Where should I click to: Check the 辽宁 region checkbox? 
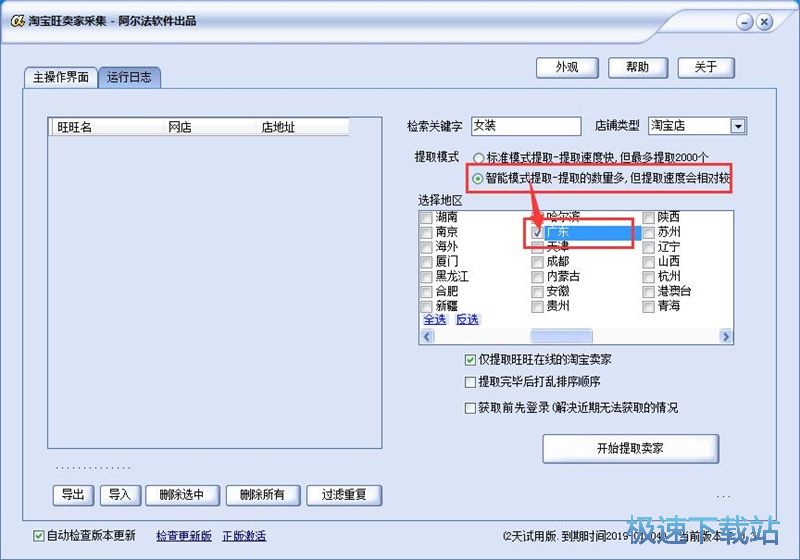(648, 247)
